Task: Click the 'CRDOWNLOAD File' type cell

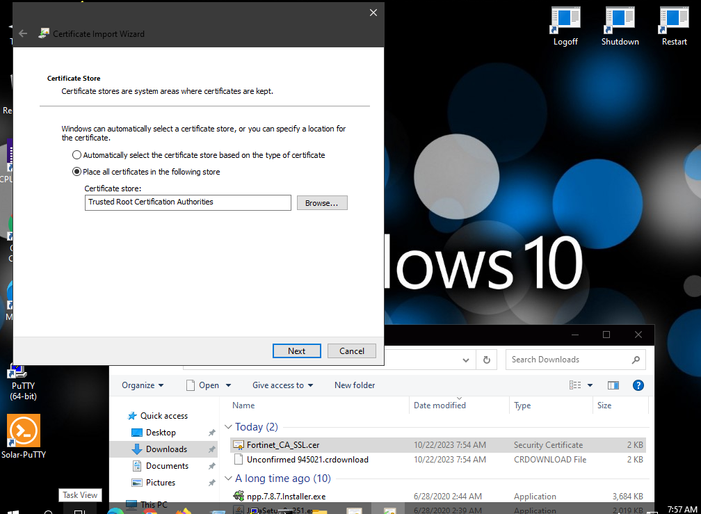Action: coord(550,460)
